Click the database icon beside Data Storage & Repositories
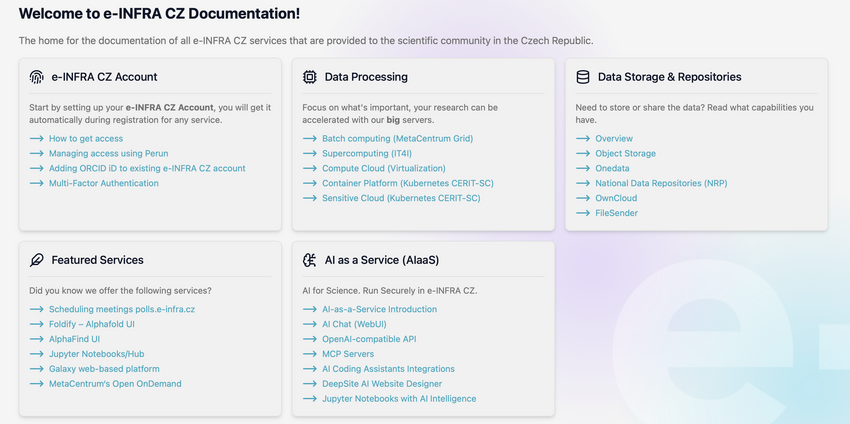This screenshot has height=424, width=850. coord(583,77)
